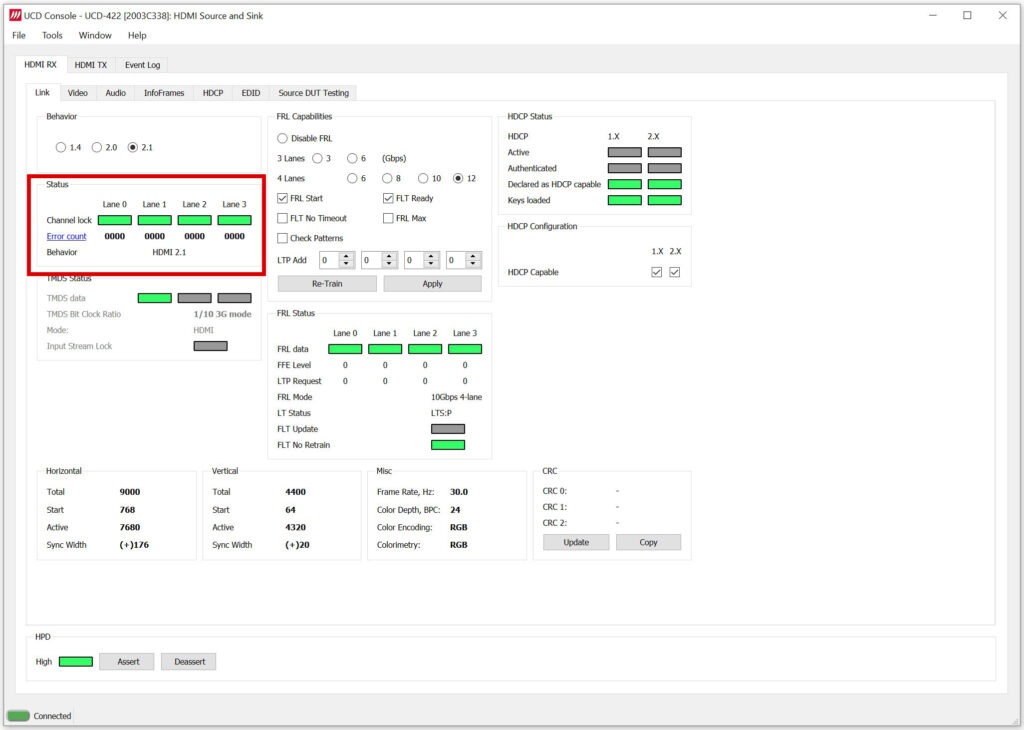Increment the first LTP Add value spinner
Screen dimensions: 1024x730
pos(347,255)
